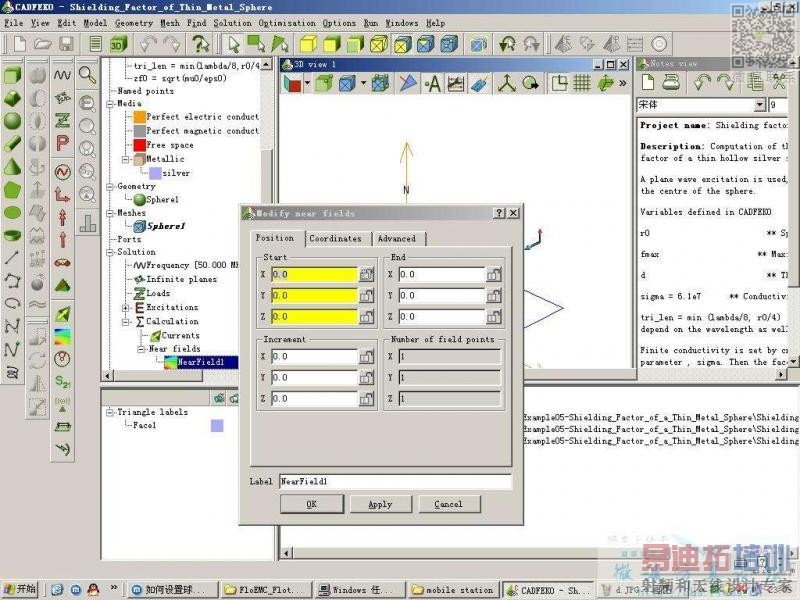Click the S21 S-parameter icon
This screenshot has width=800, height=600.
[x=62, y=381]
